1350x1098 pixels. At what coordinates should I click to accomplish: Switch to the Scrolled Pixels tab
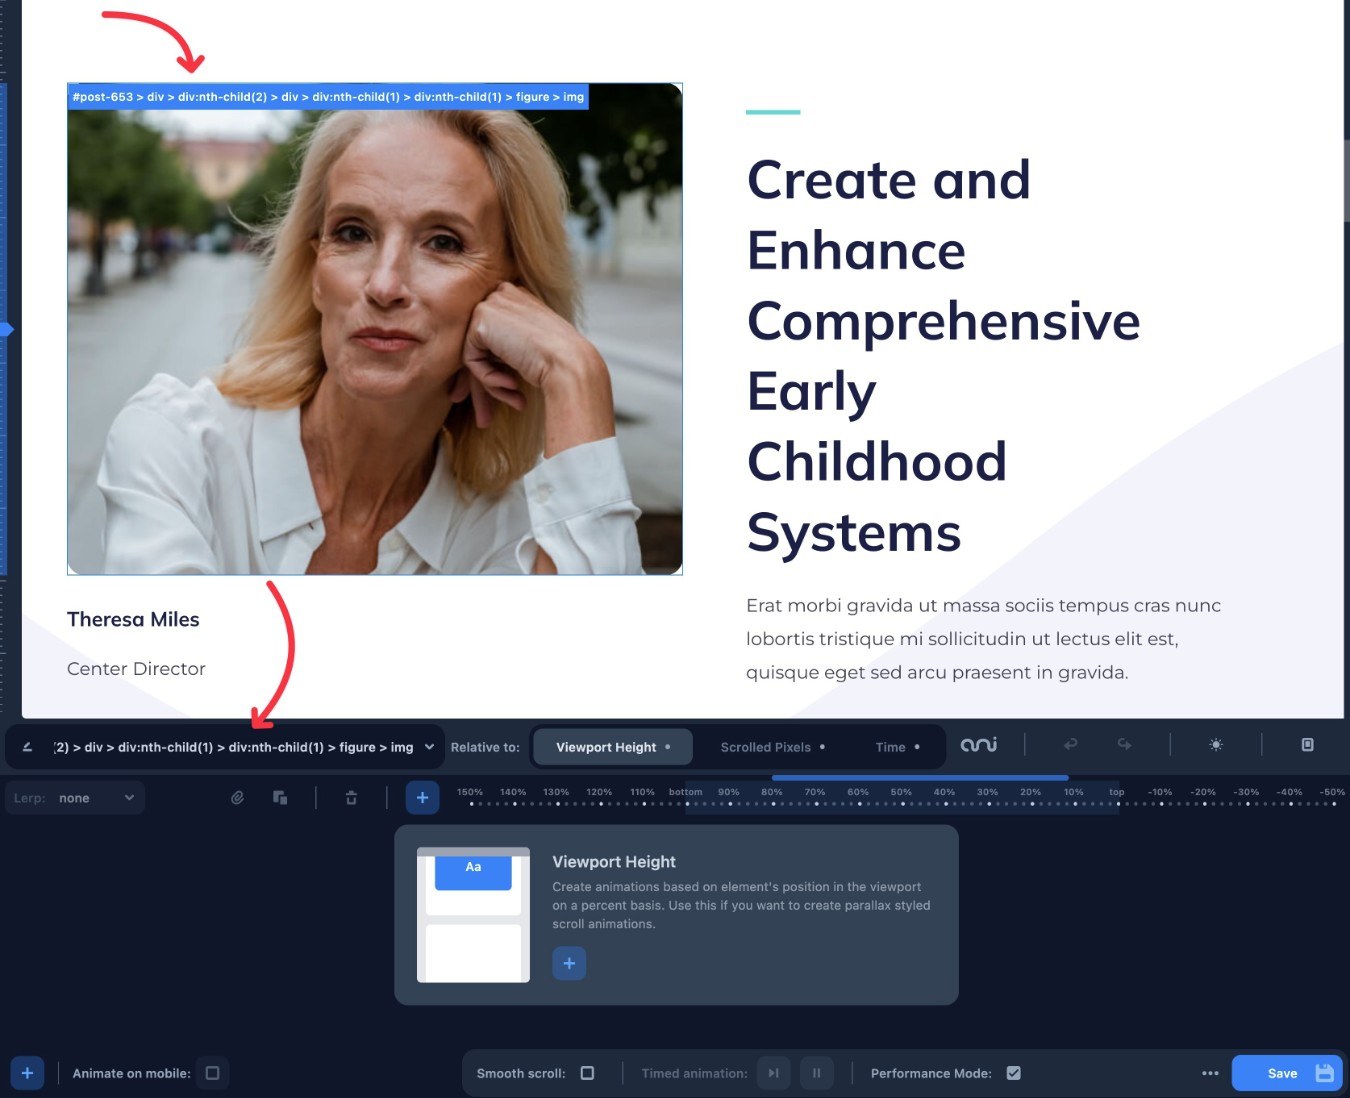772,747
